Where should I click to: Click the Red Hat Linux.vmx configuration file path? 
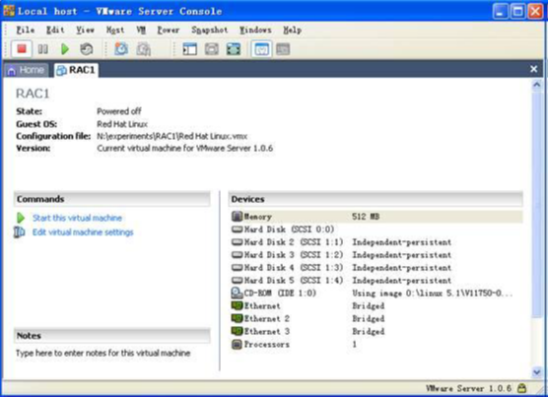pos(172,136)
